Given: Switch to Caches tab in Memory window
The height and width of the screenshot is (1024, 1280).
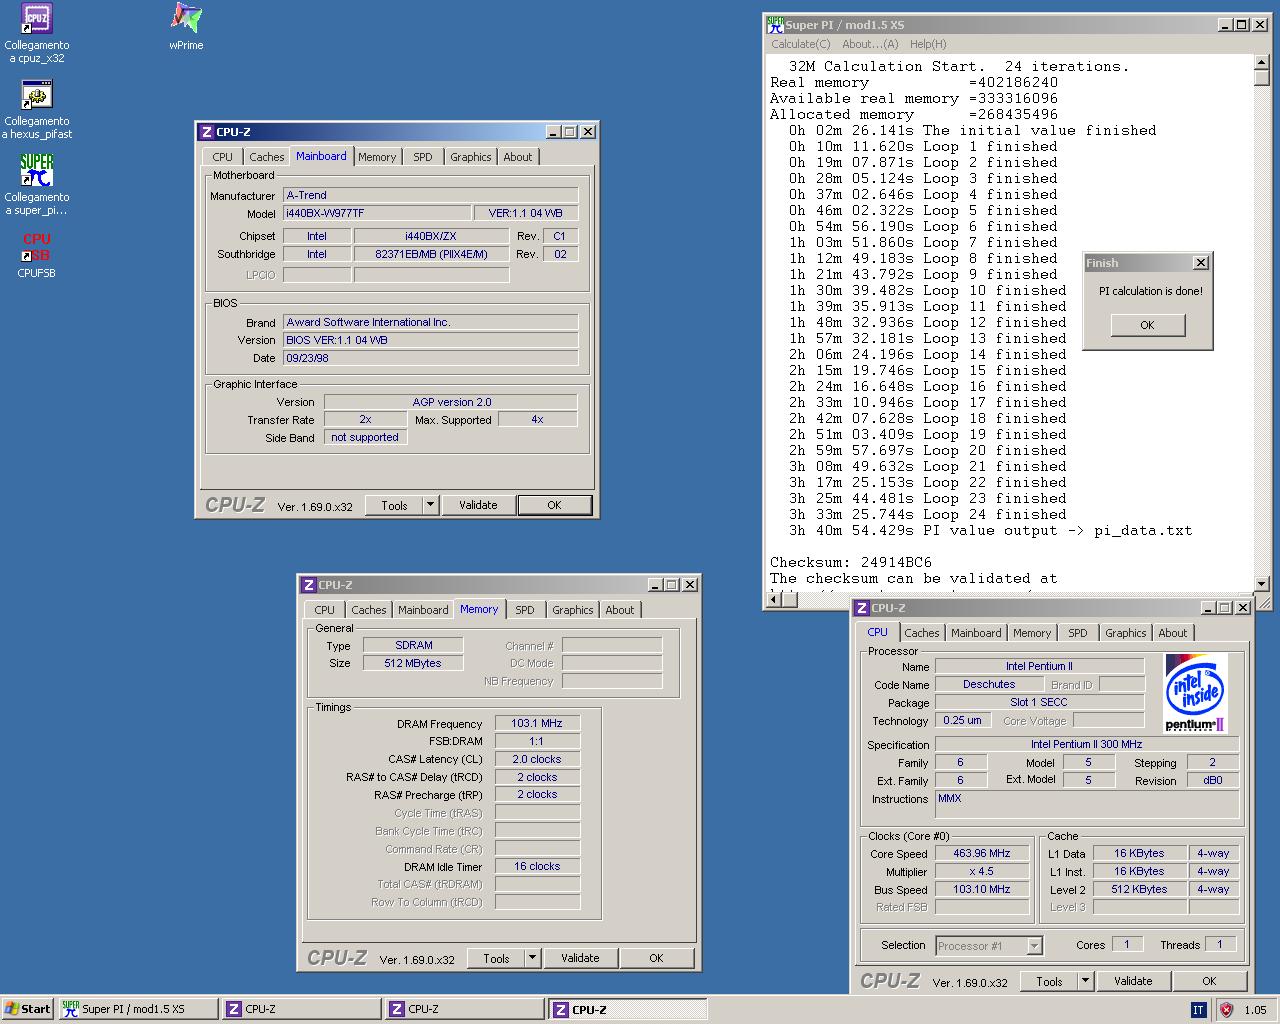Looking at the screenshot, I should pyautogui.click(x=369, y=610).
